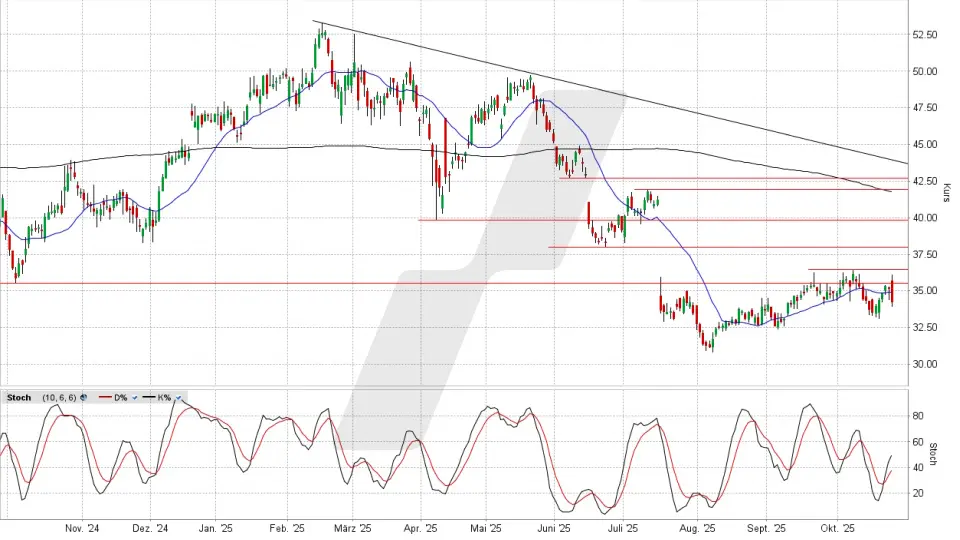Screen dimensions: 960x540
Task: Click the 47.50 price axis label
Action: 924,108
